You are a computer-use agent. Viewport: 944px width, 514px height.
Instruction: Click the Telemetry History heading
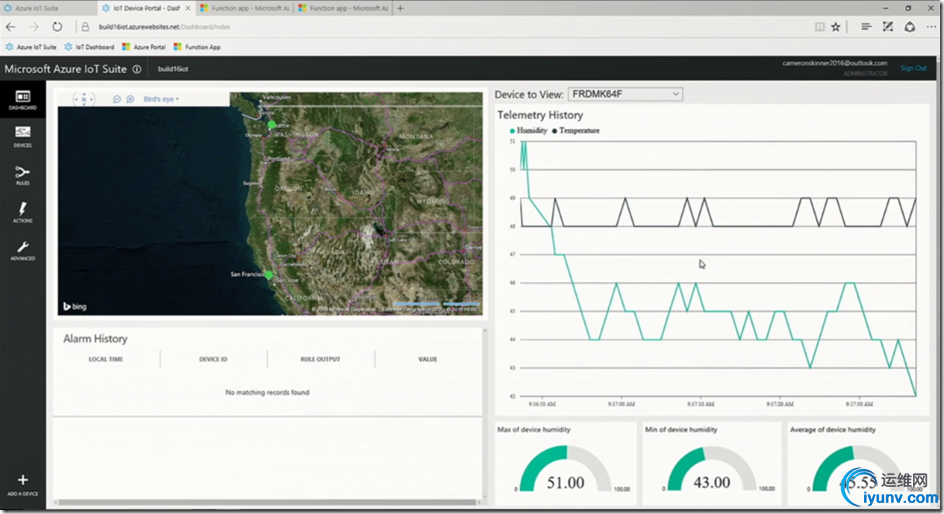[540, 115]
